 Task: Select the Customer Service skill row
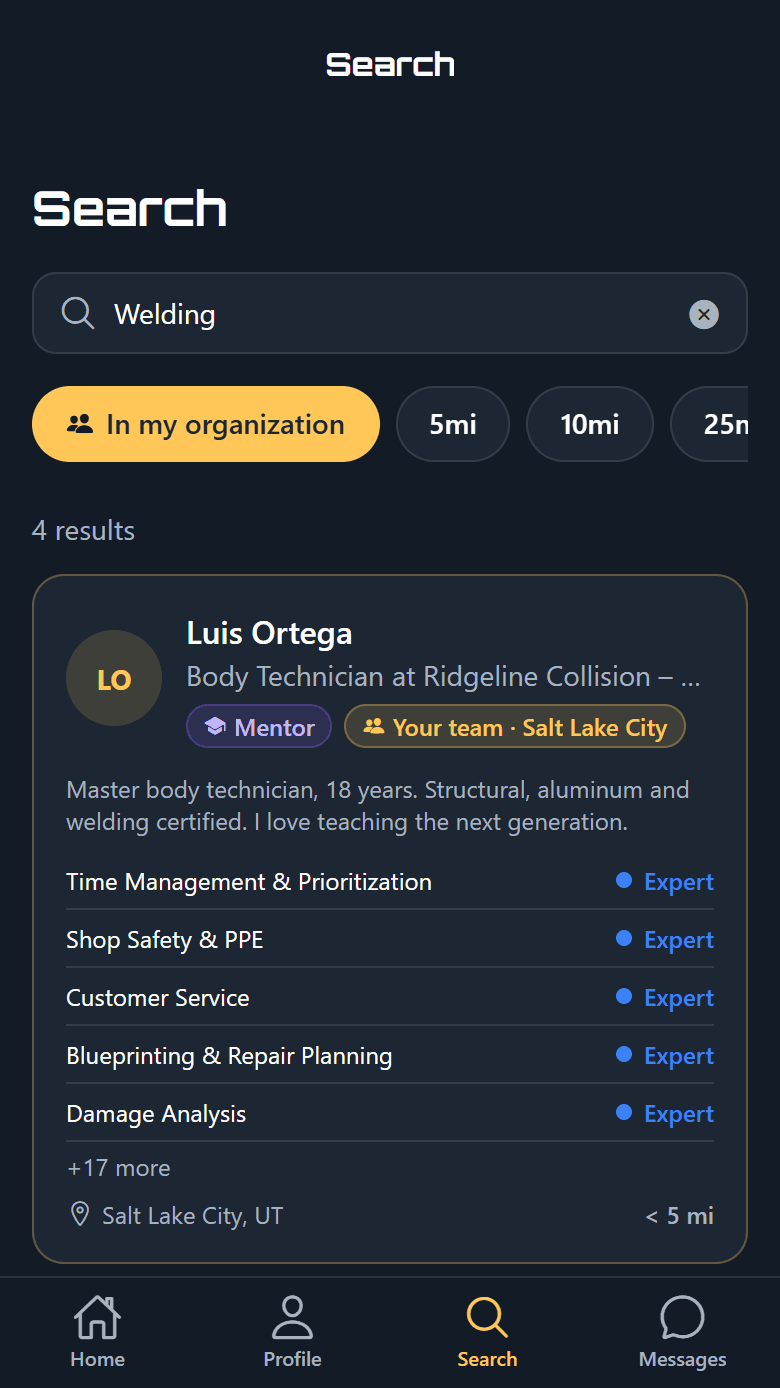click(x=390, y=997)
